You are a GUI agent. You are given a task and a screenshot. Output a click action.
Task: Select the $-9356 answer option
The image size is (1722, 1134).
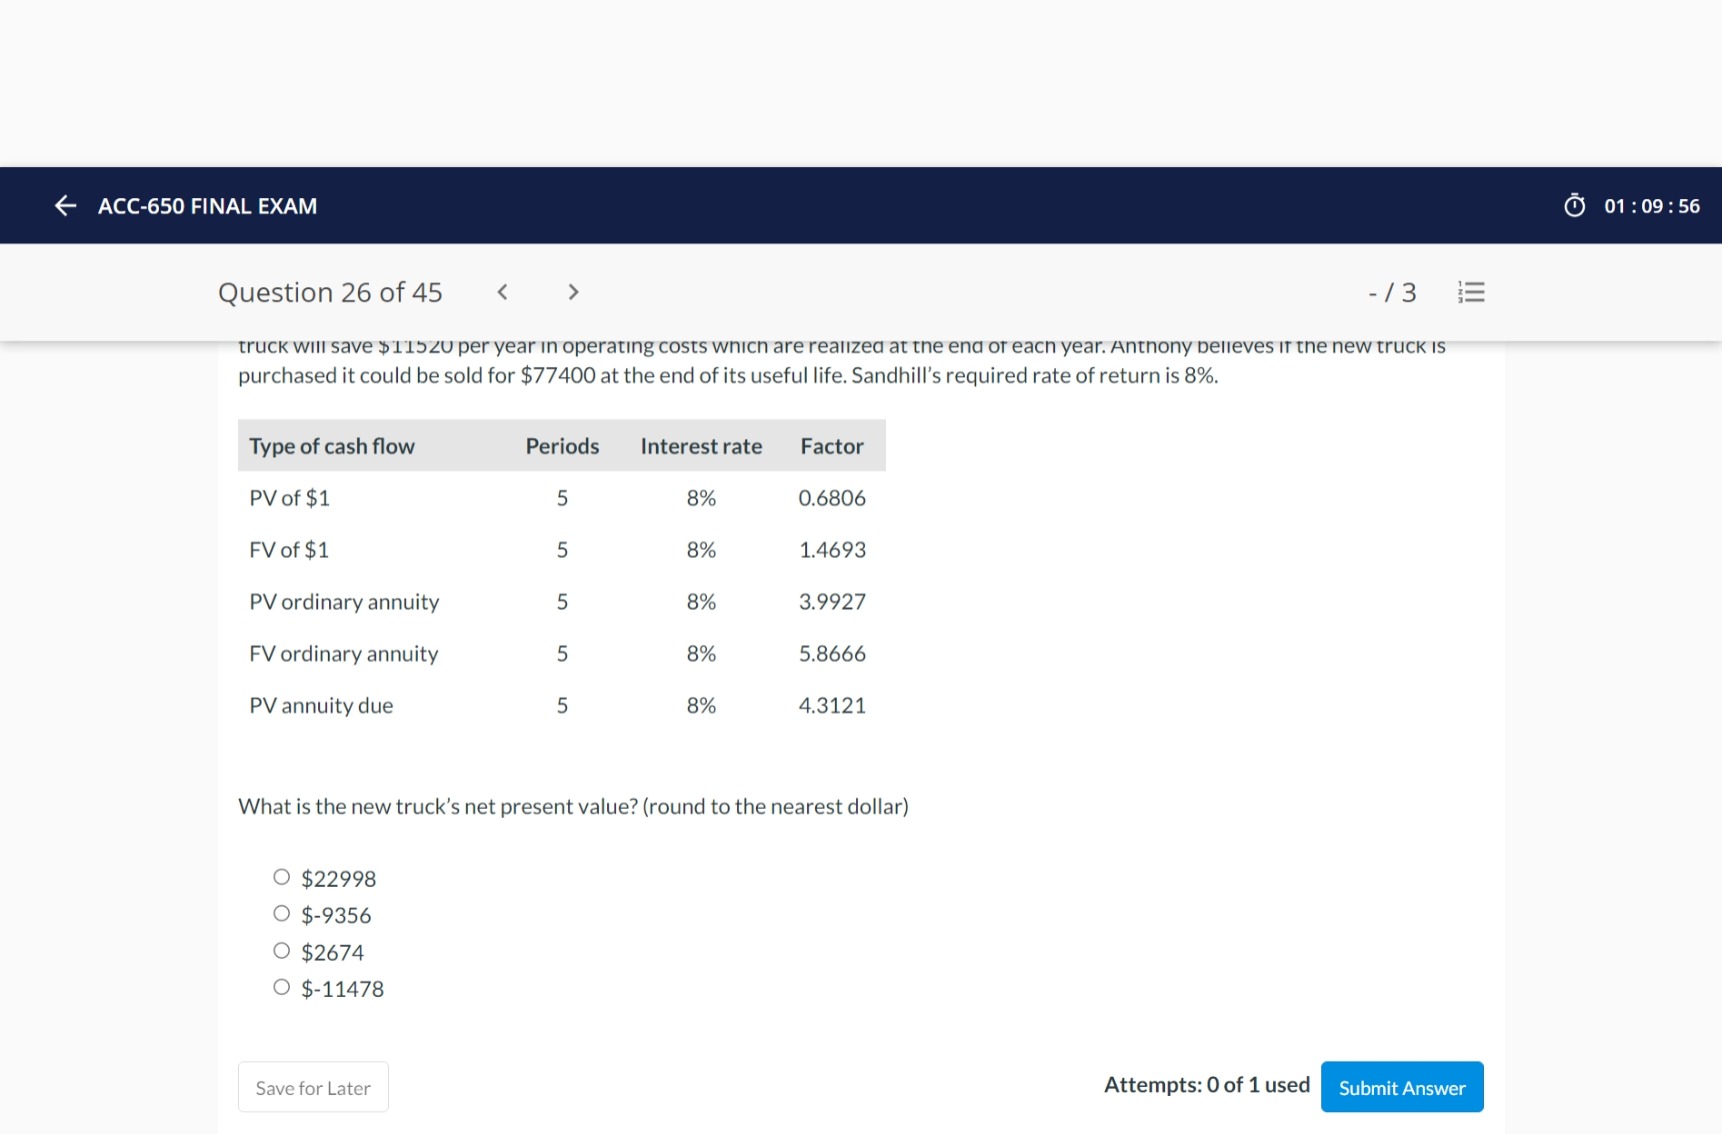click(x=282, y=914)
